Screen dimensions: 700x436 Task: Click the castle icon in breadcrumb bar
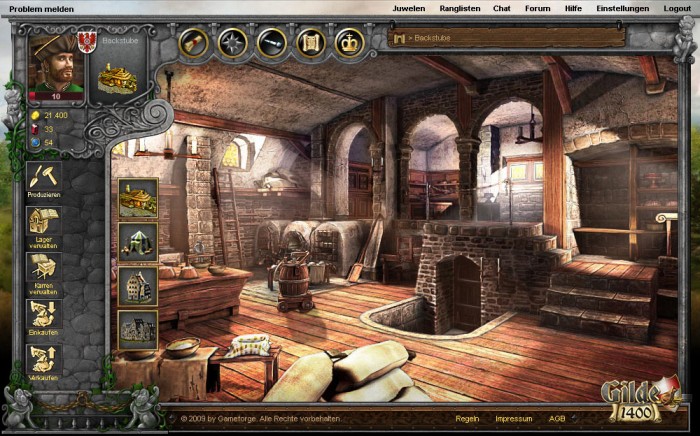click(399, 39)
